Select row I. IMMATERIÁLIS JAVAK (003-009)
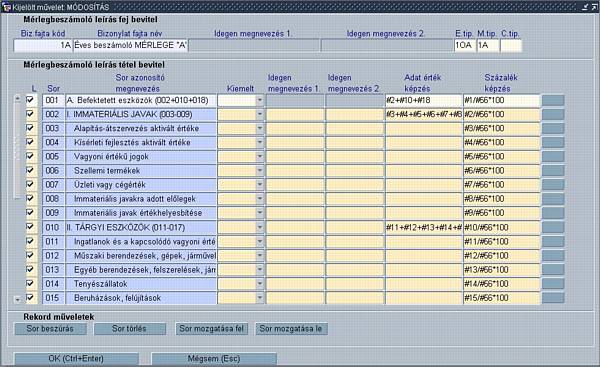Viewport: 600px width, 367px height. coord(141,114)
